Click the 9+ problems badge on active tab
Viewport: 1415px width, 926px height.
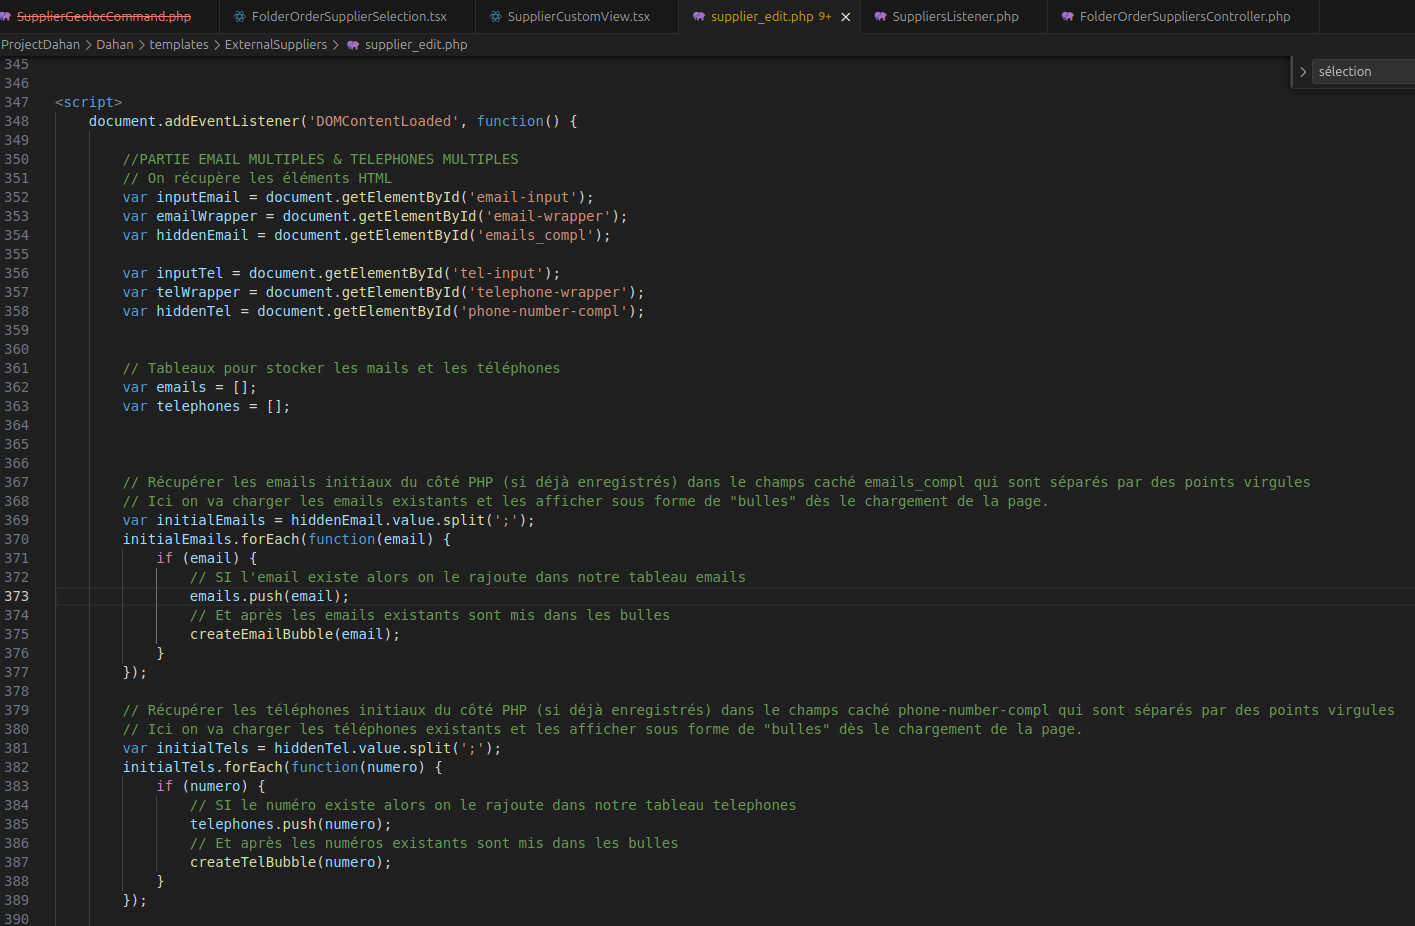[x=825, y=17]
